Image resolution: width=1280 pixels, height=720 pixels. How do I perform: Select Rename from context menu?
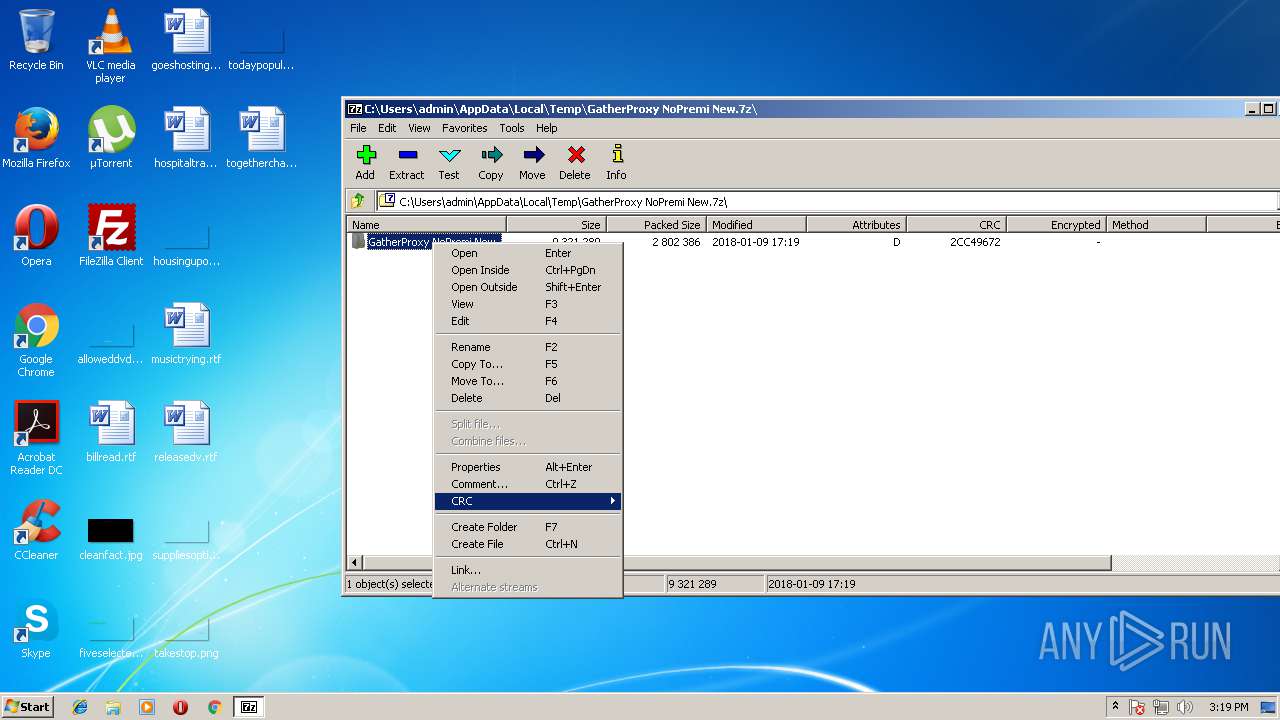528,347
